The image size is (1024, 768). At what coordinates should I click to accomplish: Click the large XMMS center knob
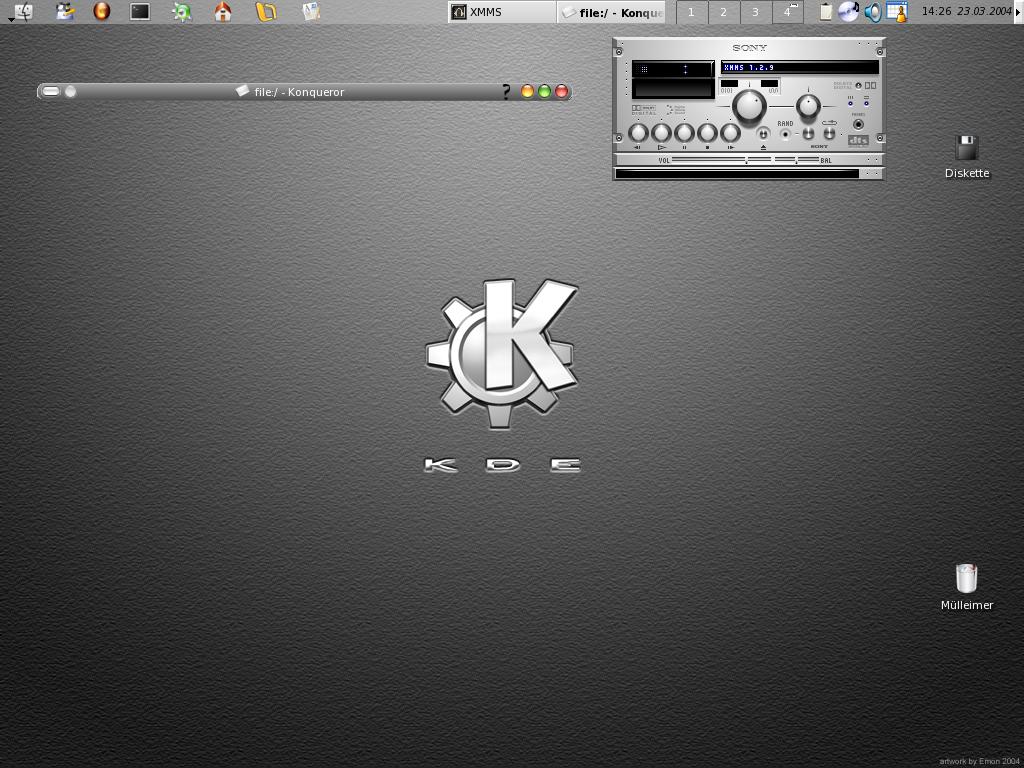(749, 106)
